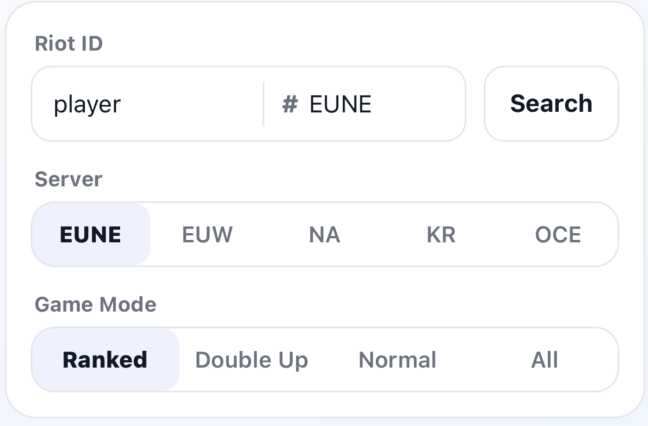Choose the Normal game mode

coord(397,360)
